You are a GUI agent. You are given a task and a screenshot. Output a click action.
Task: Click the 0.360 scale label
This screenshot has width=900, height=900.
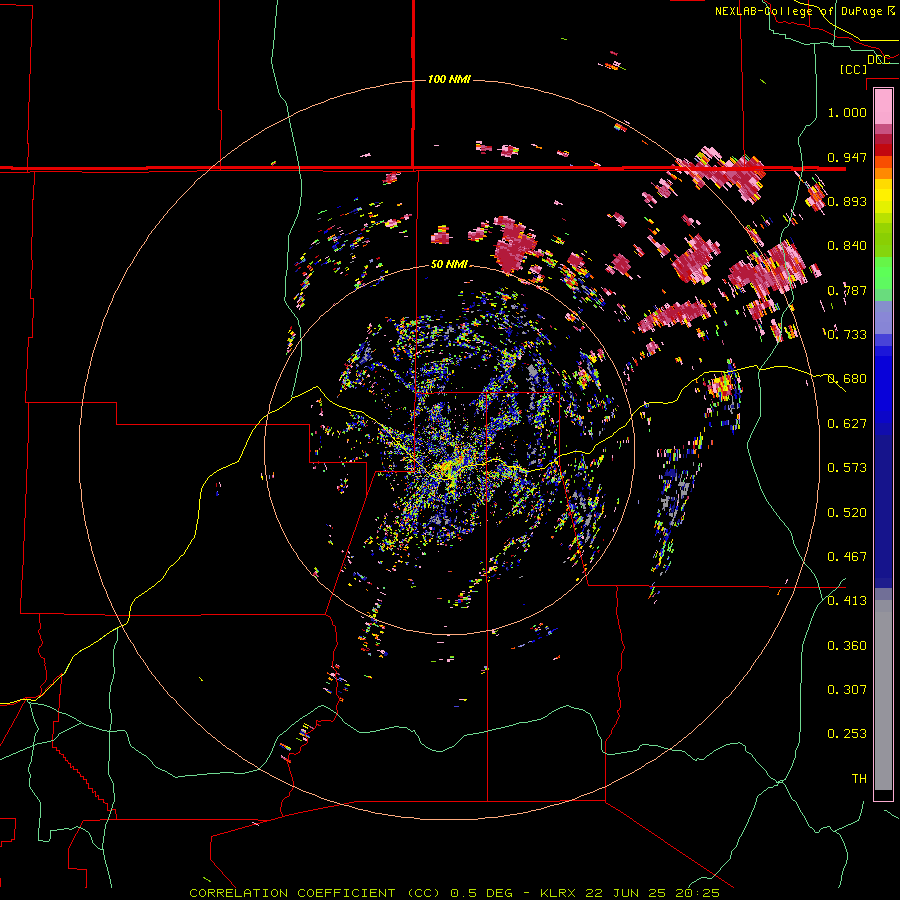[847, 646]
